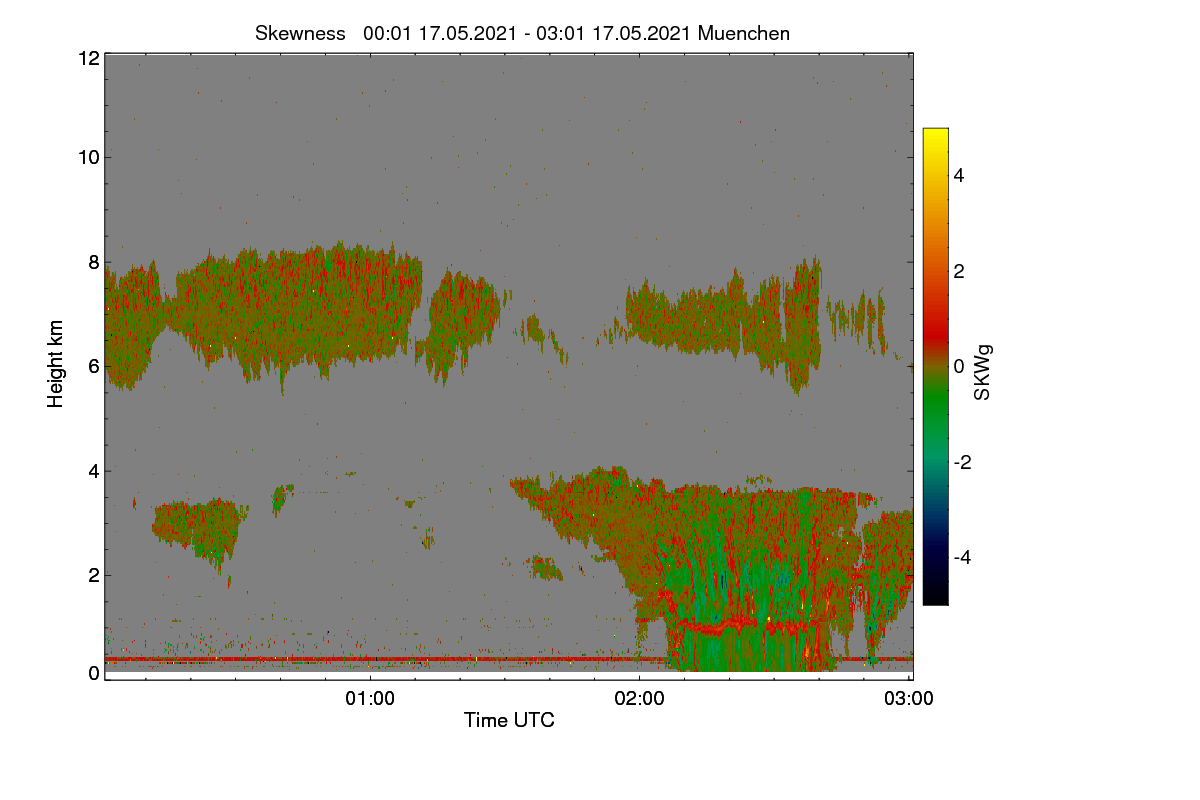Click the '4' height axis label

coord(94,470)
